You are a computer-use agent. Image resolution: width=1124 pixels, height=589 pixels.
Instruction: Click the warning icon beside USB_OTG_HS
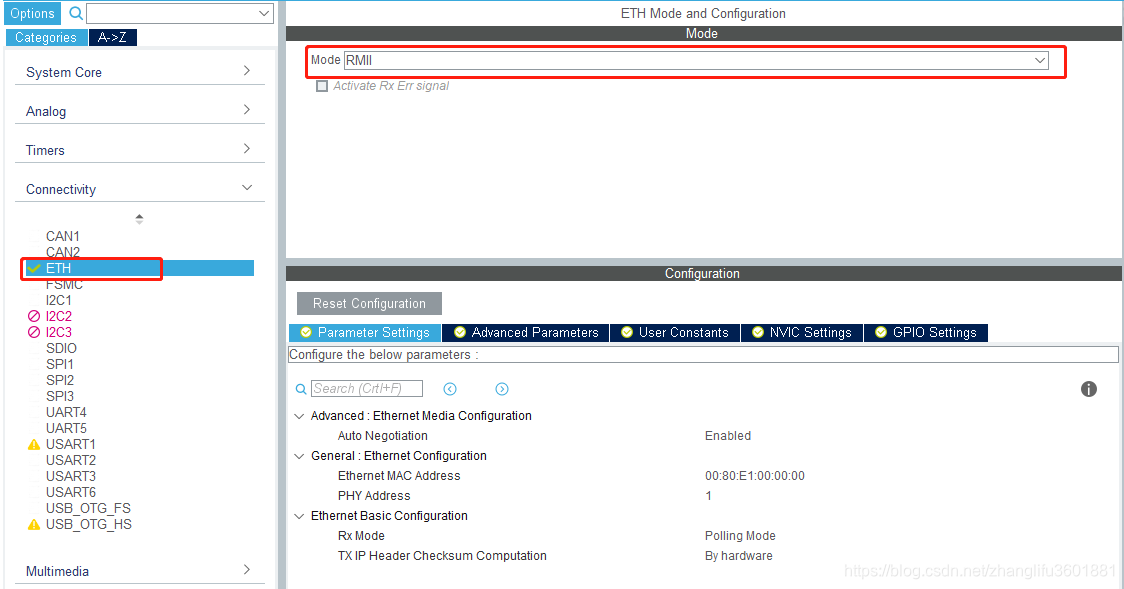[33, 524]
